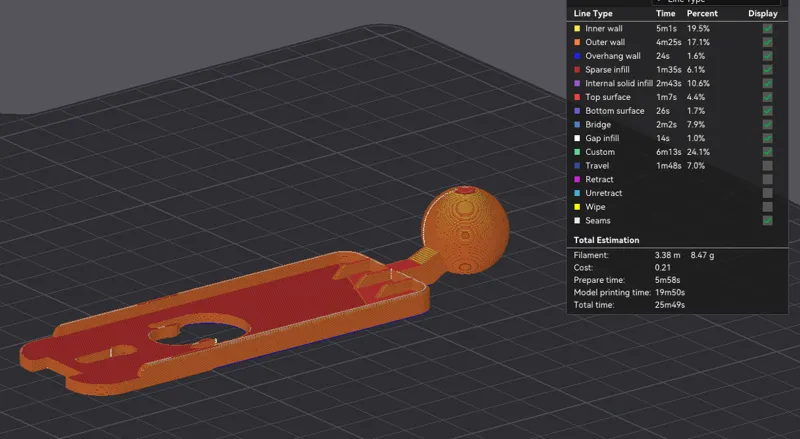The image size is (800, 439).
Task: Open the Line Type view dropdown
Action: pyautogui.click(x=716, y=2)
